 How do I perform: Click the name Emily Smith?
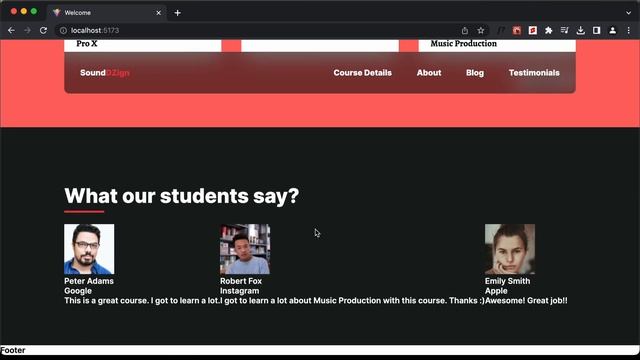507,281
